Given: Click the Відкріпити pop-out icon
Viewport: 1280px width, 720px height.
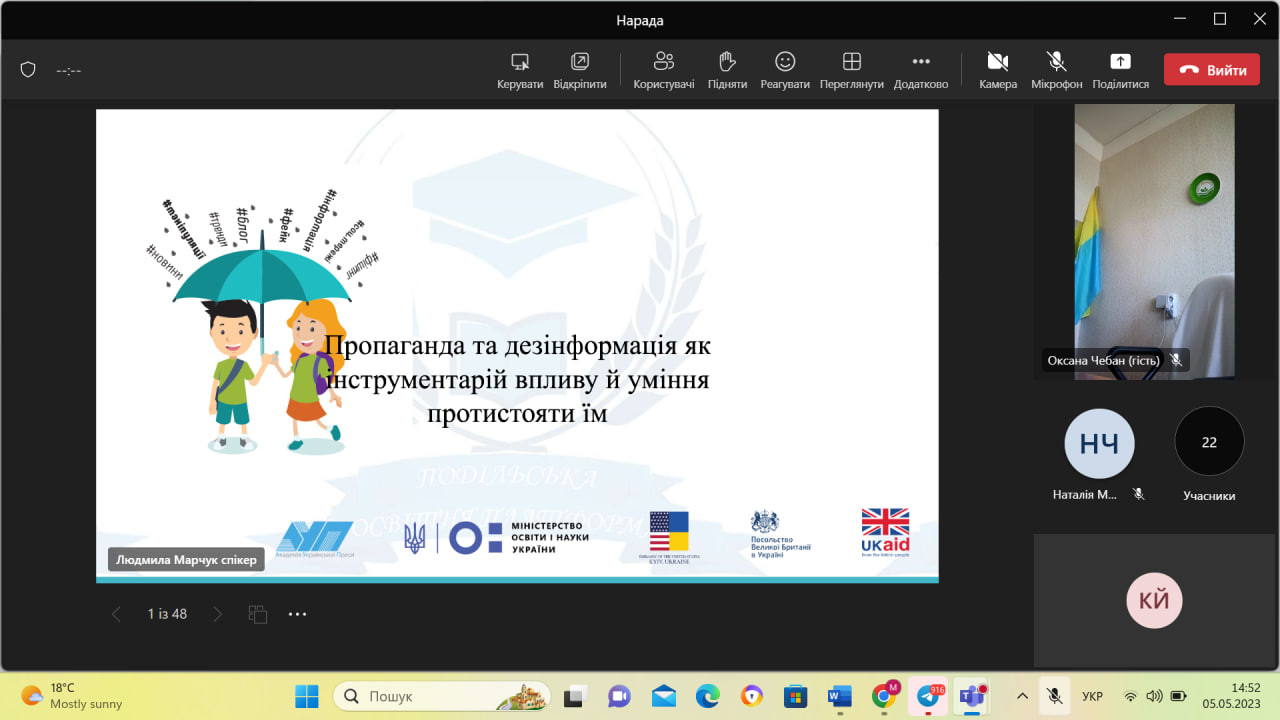Looking at the screenshot, I should coord(579,62).
